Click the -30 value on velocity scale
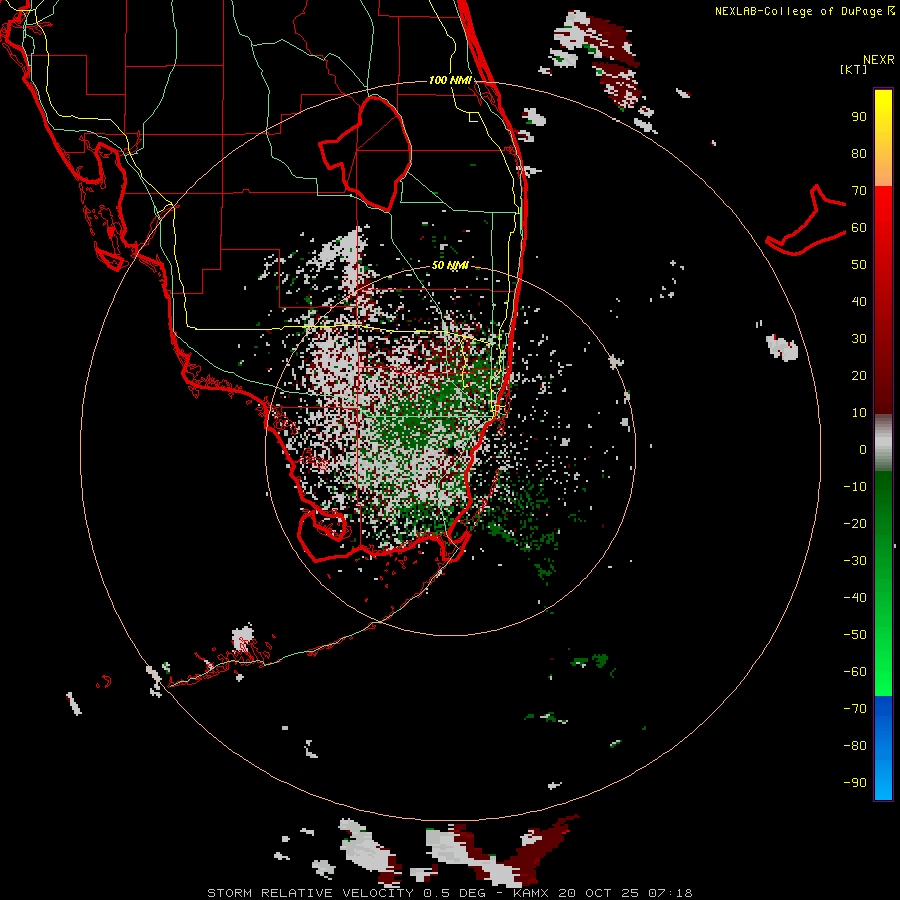 click(x=855, y=561)
